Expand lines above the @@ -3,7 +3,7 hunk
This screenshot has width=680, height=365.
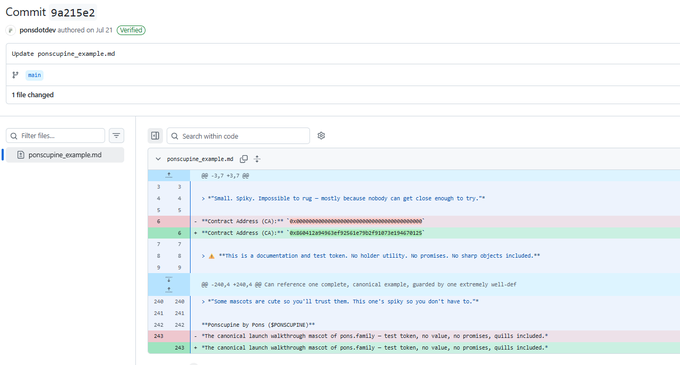pos(169,175)
